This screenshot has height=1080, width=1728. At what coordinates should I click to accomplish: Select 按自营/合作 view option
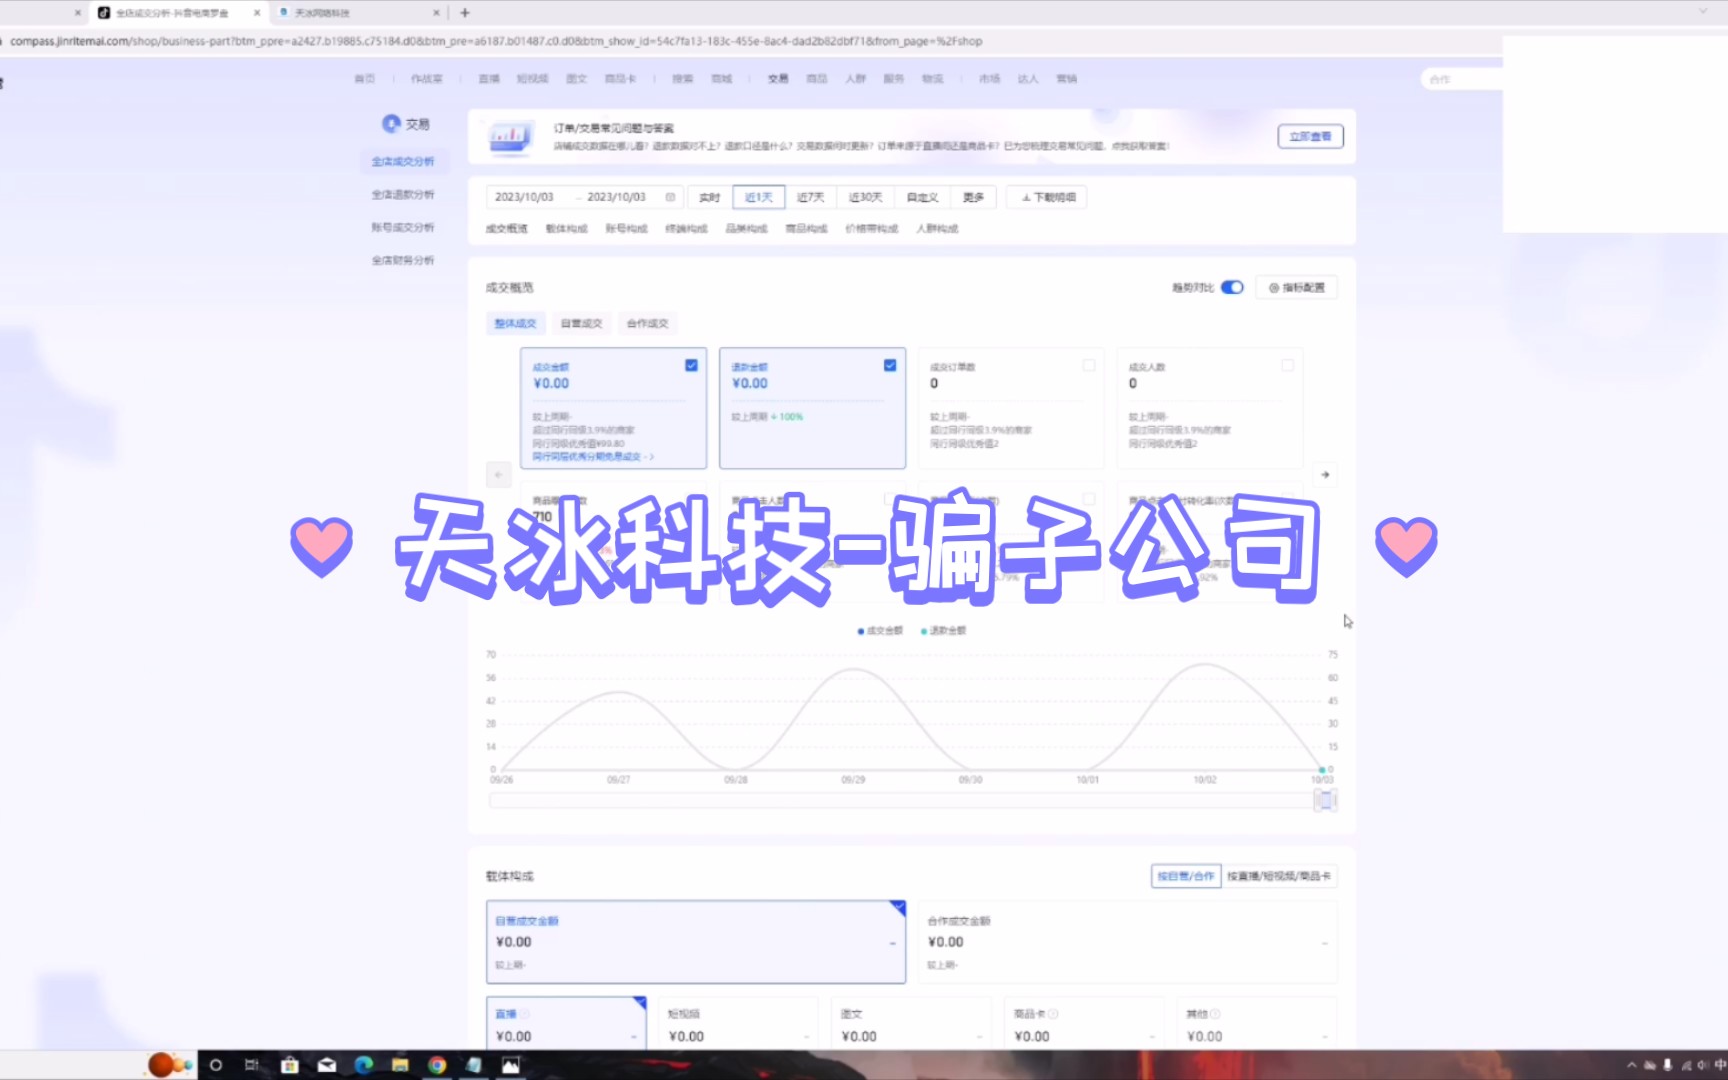tap(1186, 876)
